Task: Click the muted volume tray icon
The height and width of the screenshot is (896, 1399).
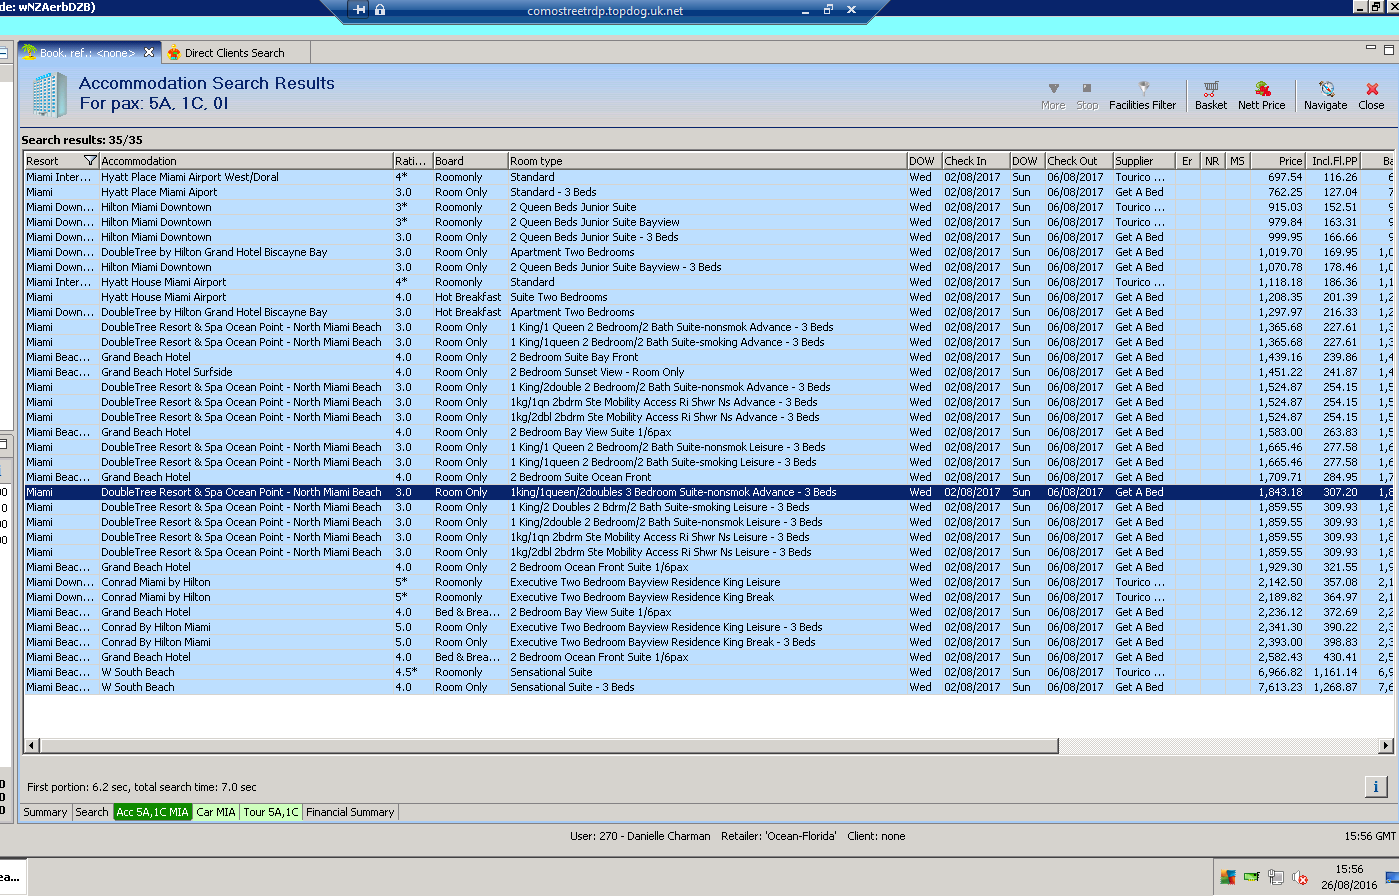Action: click(x=1300, y=878)
